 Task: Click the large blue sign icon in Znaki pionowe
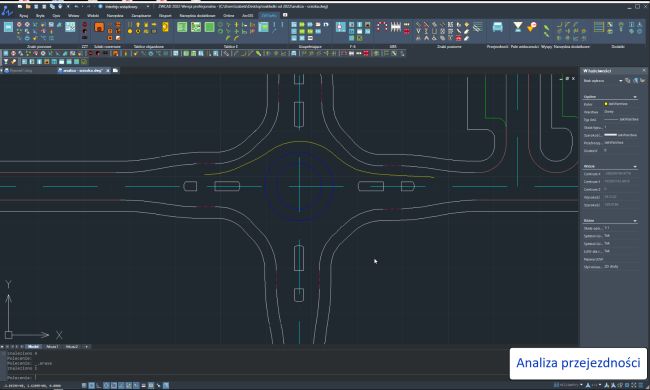coord(8,27)
